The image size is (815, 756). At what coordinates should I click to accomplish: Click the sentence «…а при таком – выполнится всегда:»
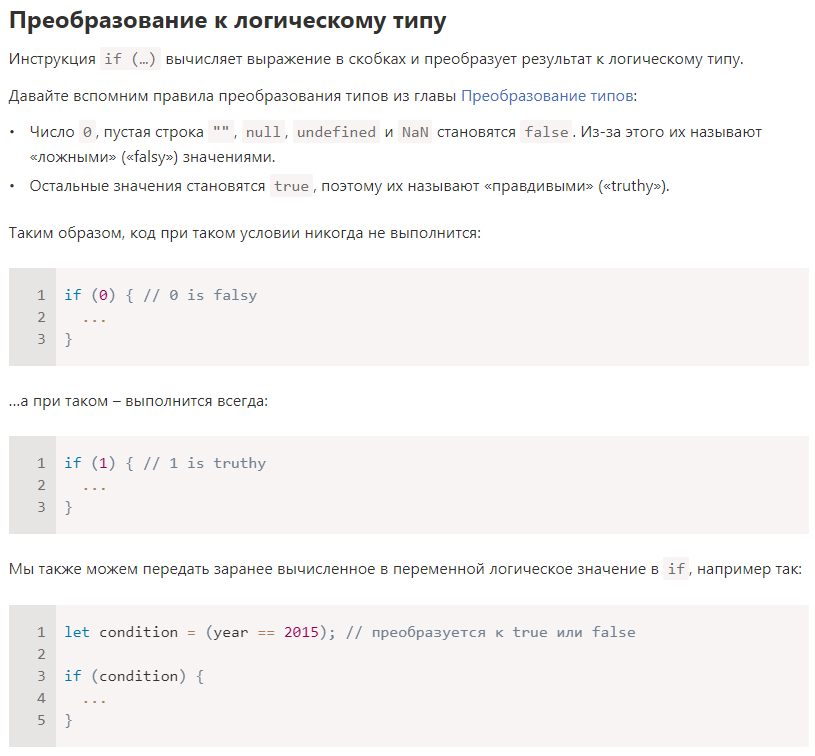tap(138, 401)
